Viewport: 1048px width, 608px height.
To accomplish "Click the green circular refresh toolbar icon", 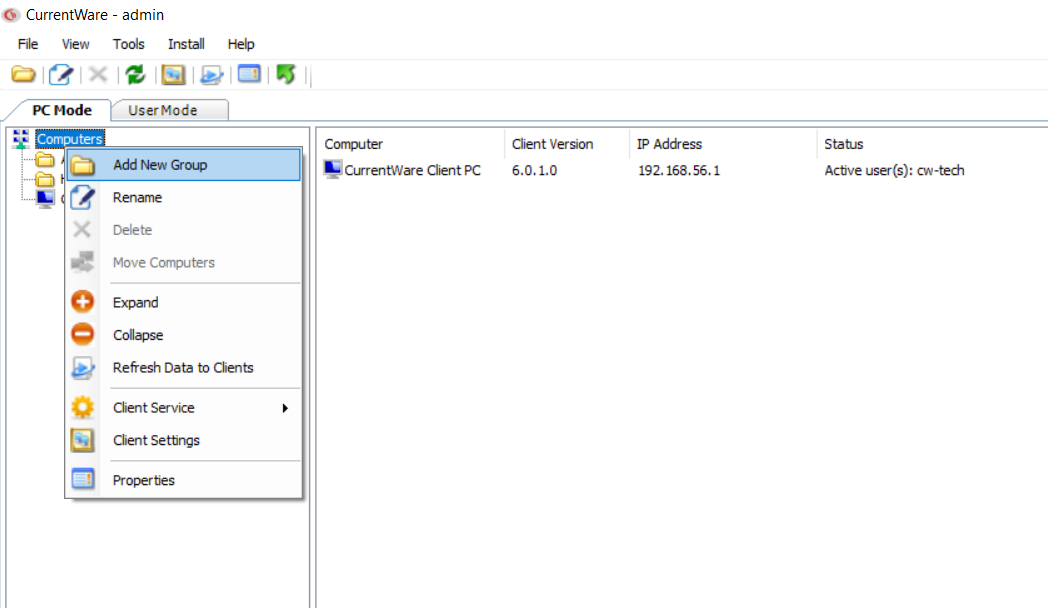I will click(x=135, y=74).
